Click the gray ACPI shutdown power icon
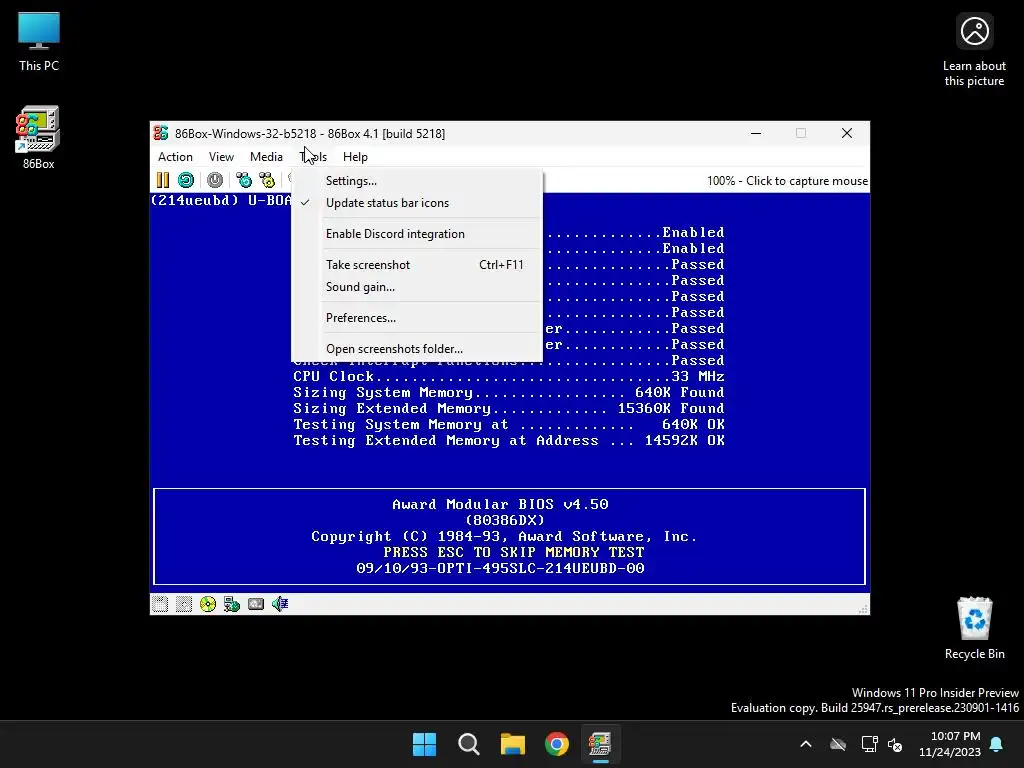 coord(215,180)
